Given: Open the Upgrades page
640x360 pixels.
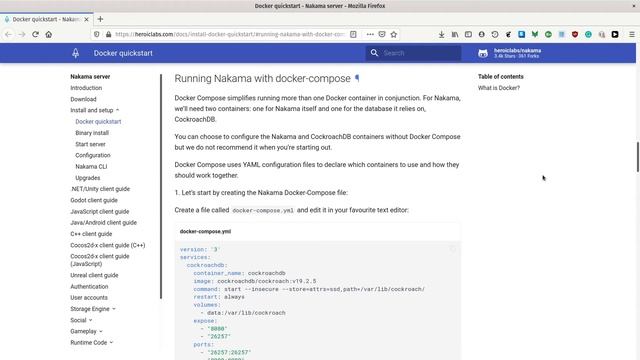Looking at the screenshot, I should (x=88, y=178).
